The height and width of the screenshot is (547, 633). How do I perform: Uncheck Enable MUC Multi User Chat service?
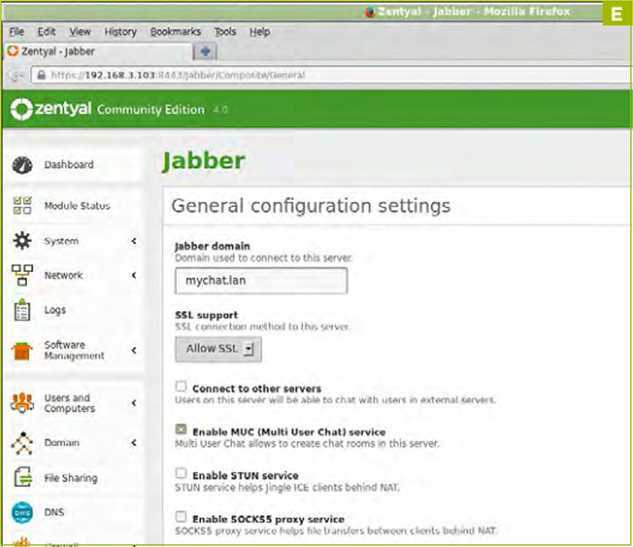[181, 430]
